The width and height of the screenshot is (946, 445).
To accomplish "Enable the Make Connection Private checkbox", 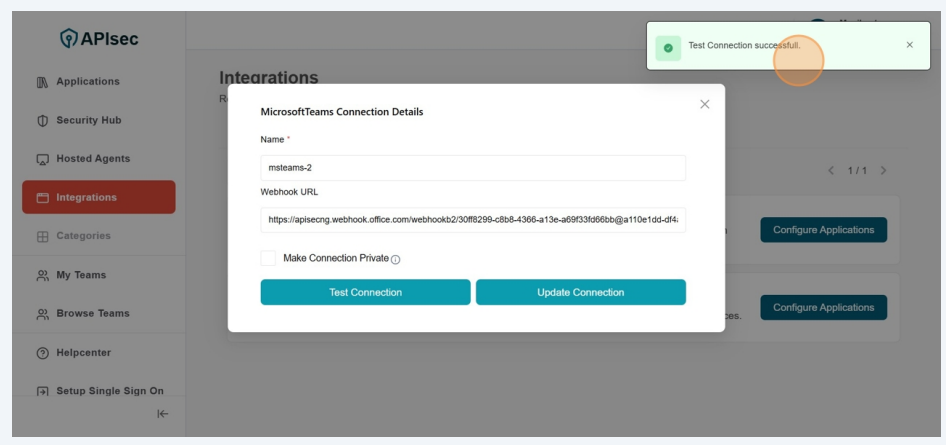I will (x=268, y=258).
